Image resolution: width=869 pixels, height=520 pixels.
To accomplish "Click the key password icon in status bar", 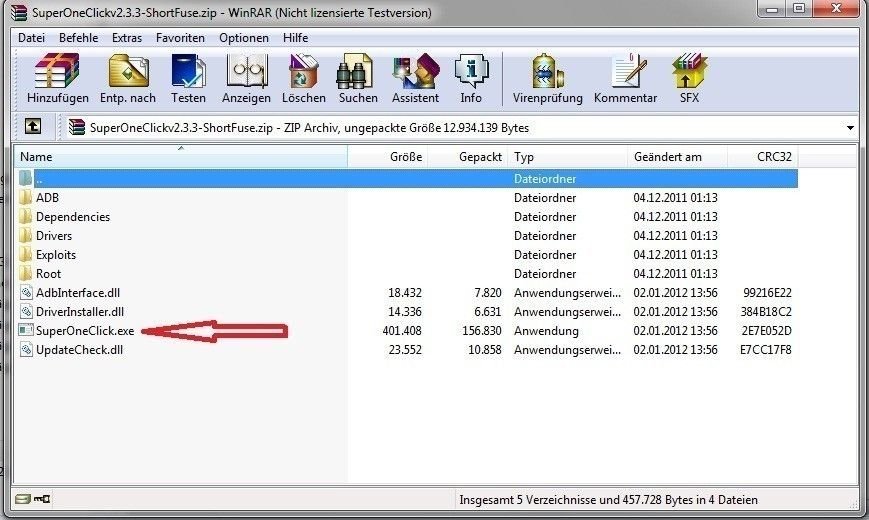I will pyautogui.click(x=42, y=499).
